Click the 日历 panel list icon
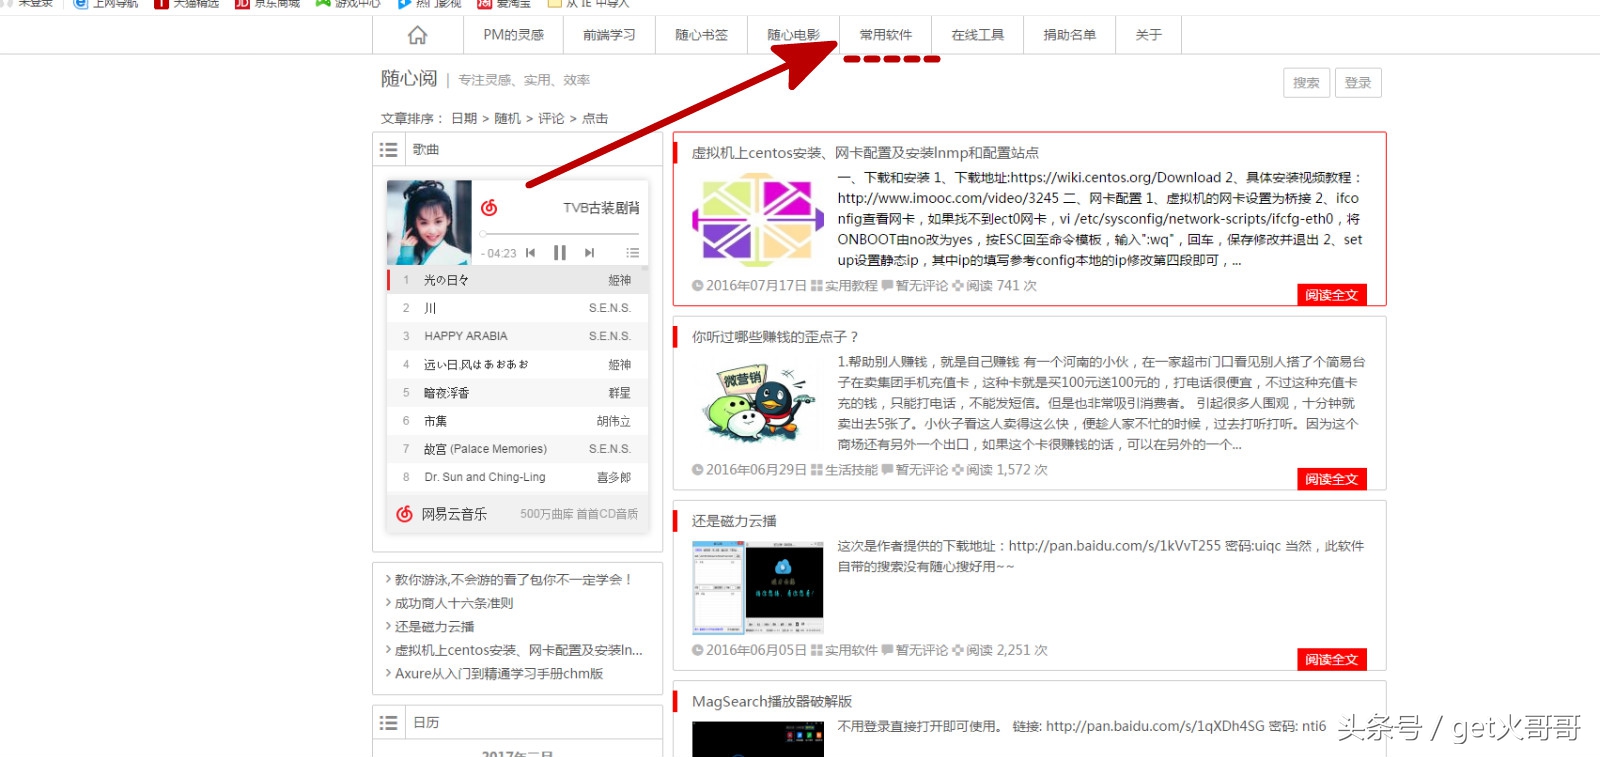The width and height of the screenshot is (1600, 757). coord(388,723)
